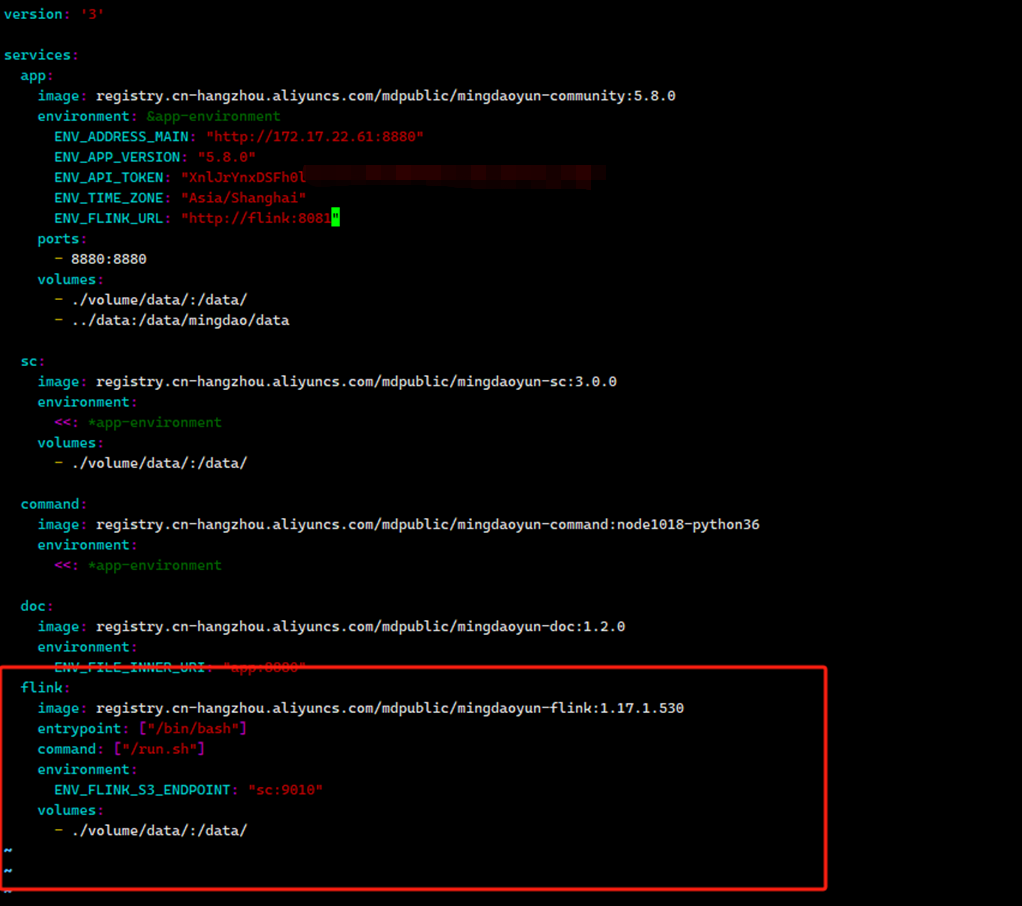Viewport: 1022px width, 906px height.
Task: Click the ENV_API_TOKEN key
Action: pos(109,178)
